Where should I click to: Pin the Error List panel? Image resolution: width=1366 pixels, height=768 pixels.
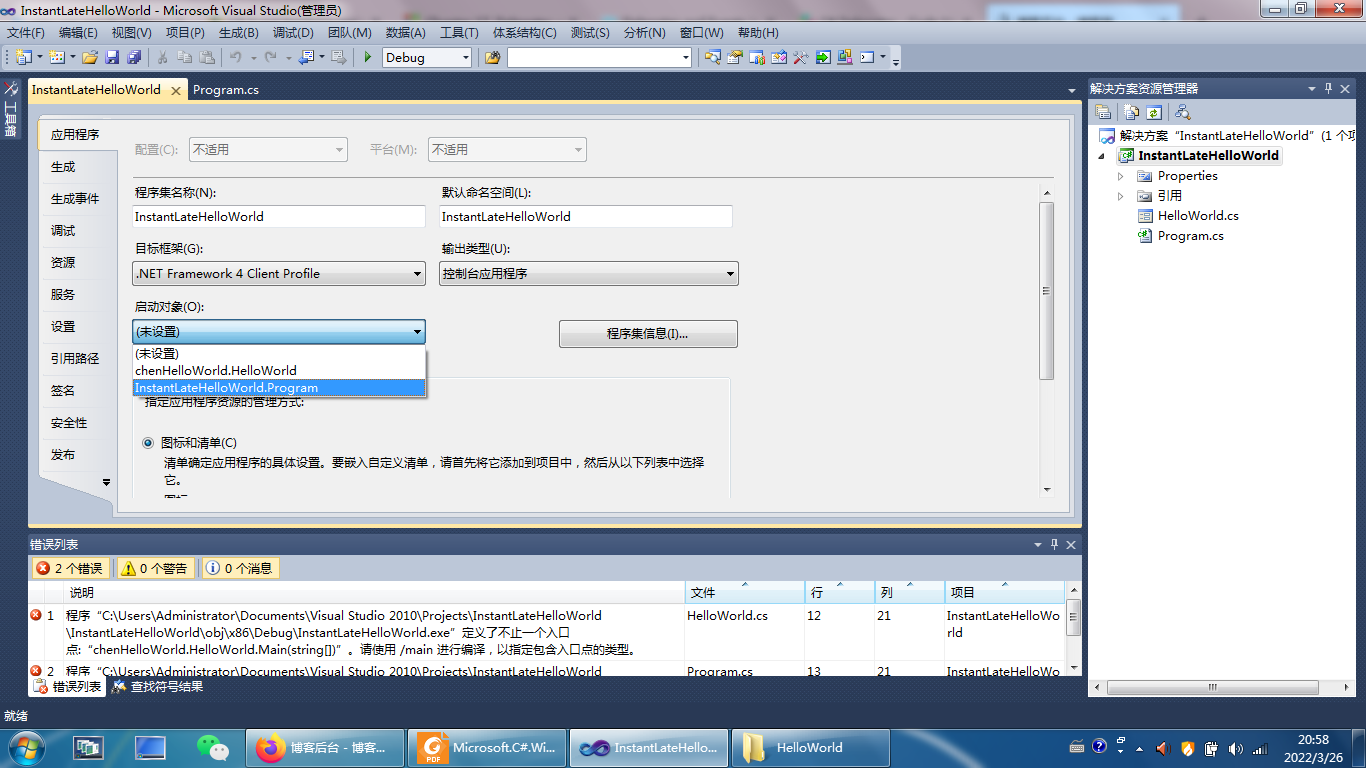(x=1053, y=544)
